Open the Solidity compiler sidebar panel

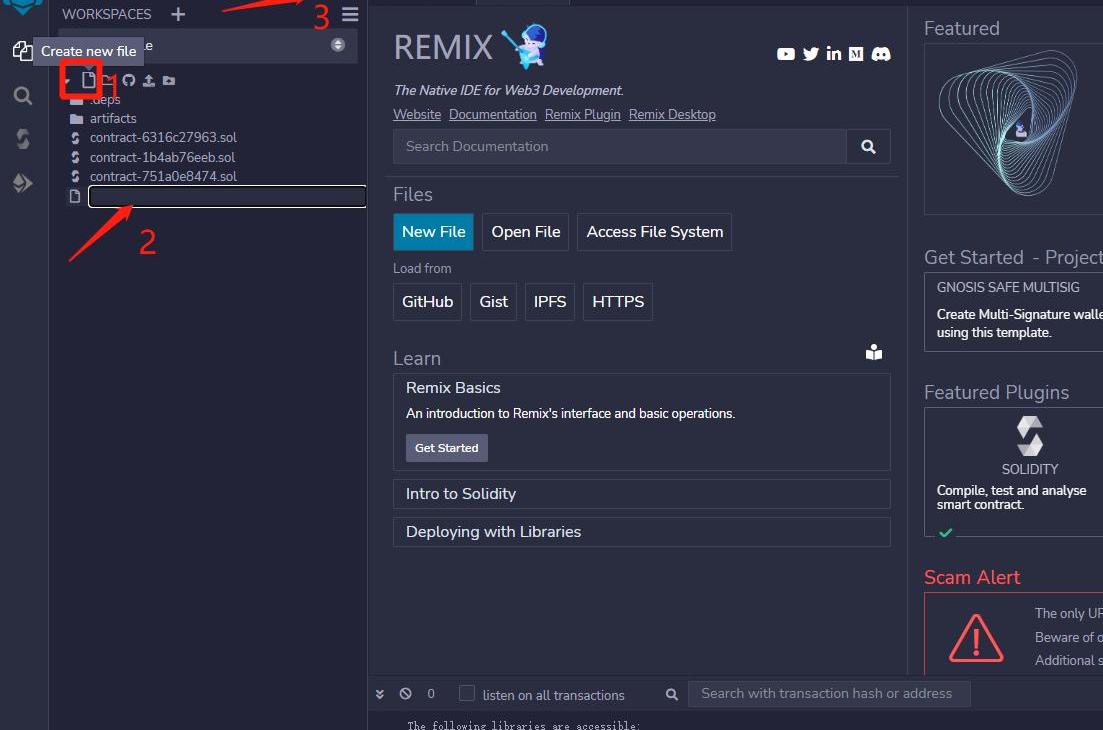(23, 139)
